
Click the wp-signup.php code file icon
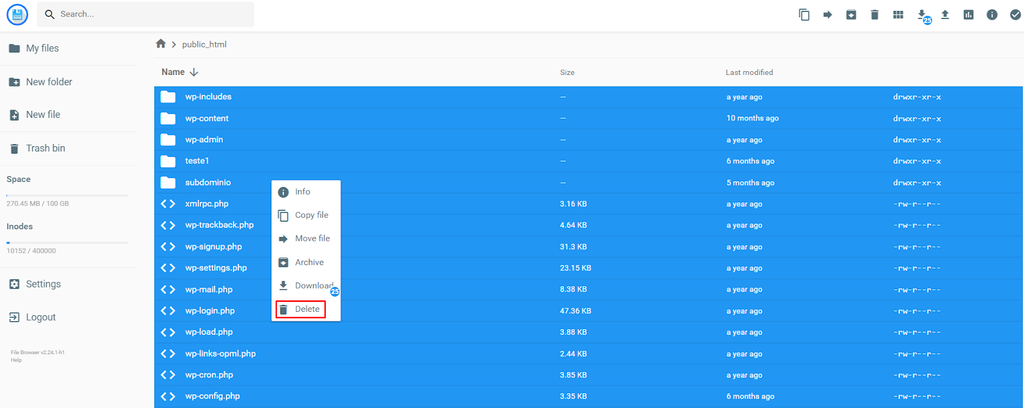pyautogui.click(x=168, y=247)
